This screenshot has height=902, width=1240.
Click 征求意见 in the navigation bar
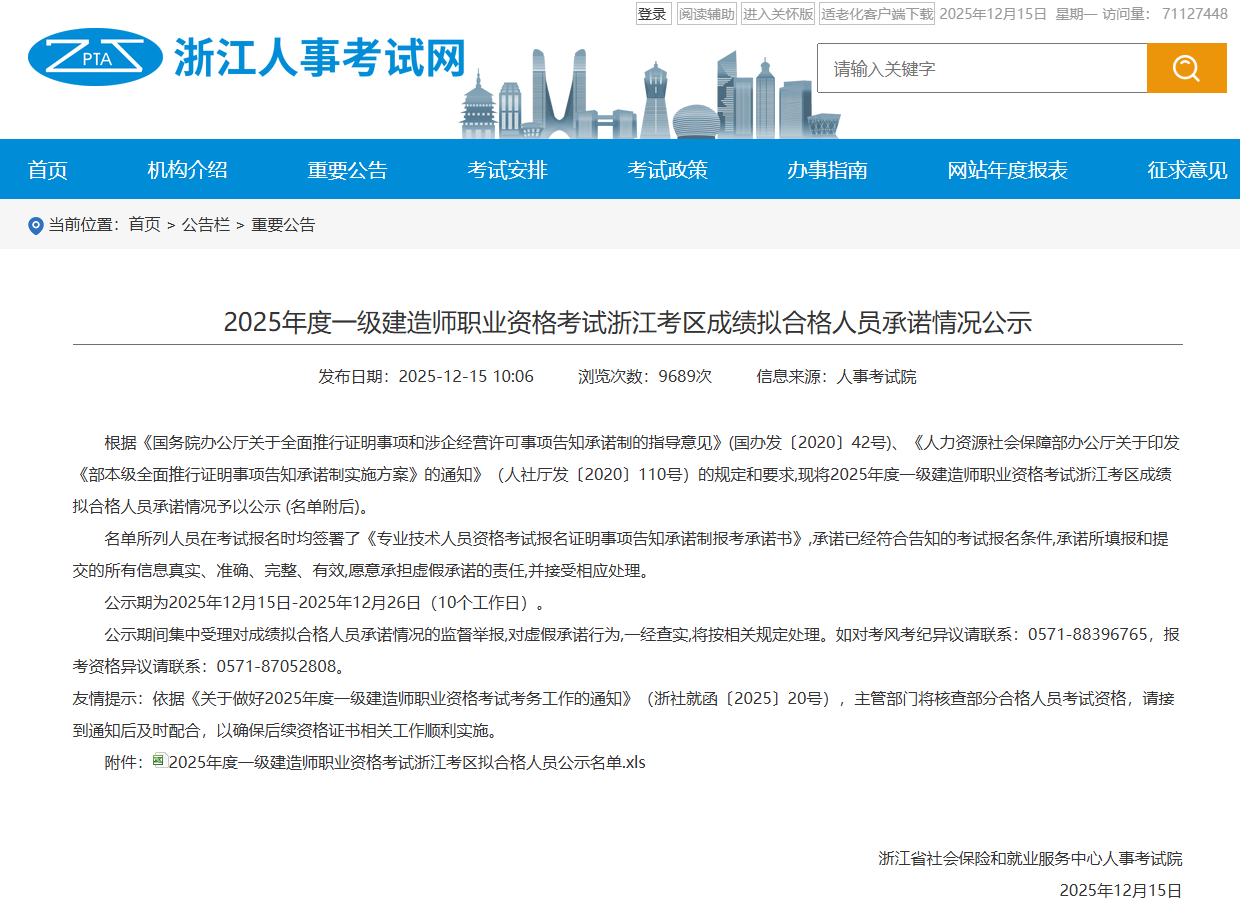[1187, 170]
